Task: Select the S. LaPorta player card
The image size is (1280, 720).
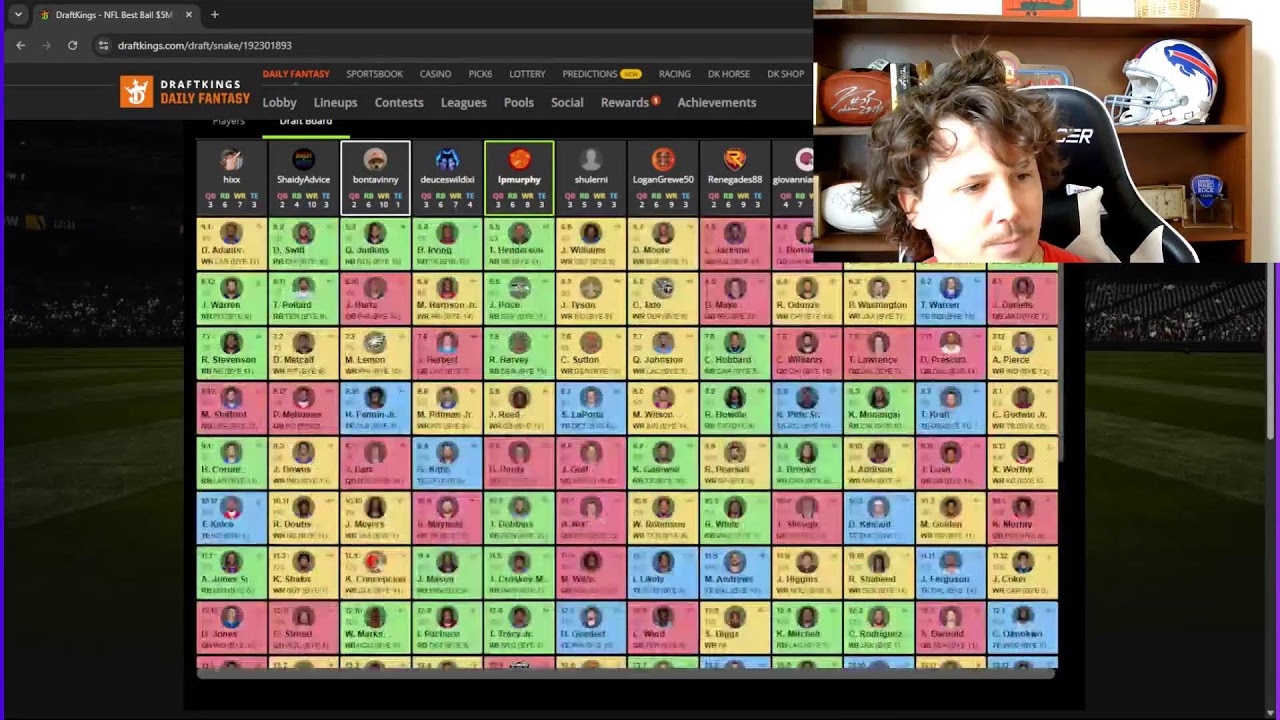Action: [591, 409]
